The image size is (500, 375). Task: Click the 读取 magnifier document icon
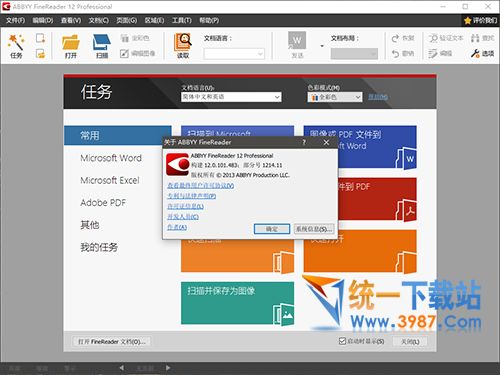(x=183, y=43)
